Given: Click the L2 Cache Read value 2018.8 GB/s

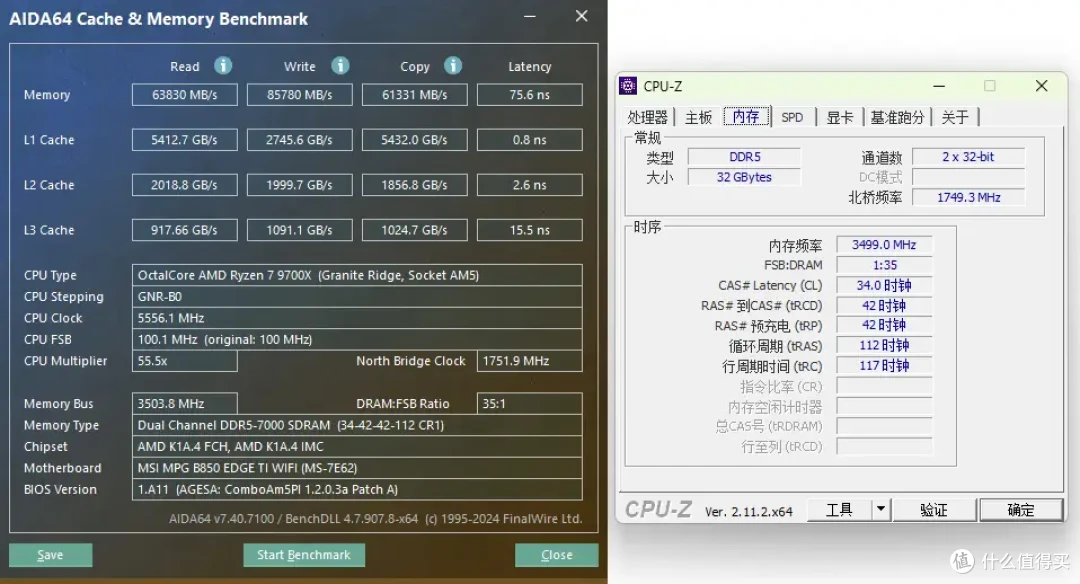Looking at the screenshot, I should point(185,185).
